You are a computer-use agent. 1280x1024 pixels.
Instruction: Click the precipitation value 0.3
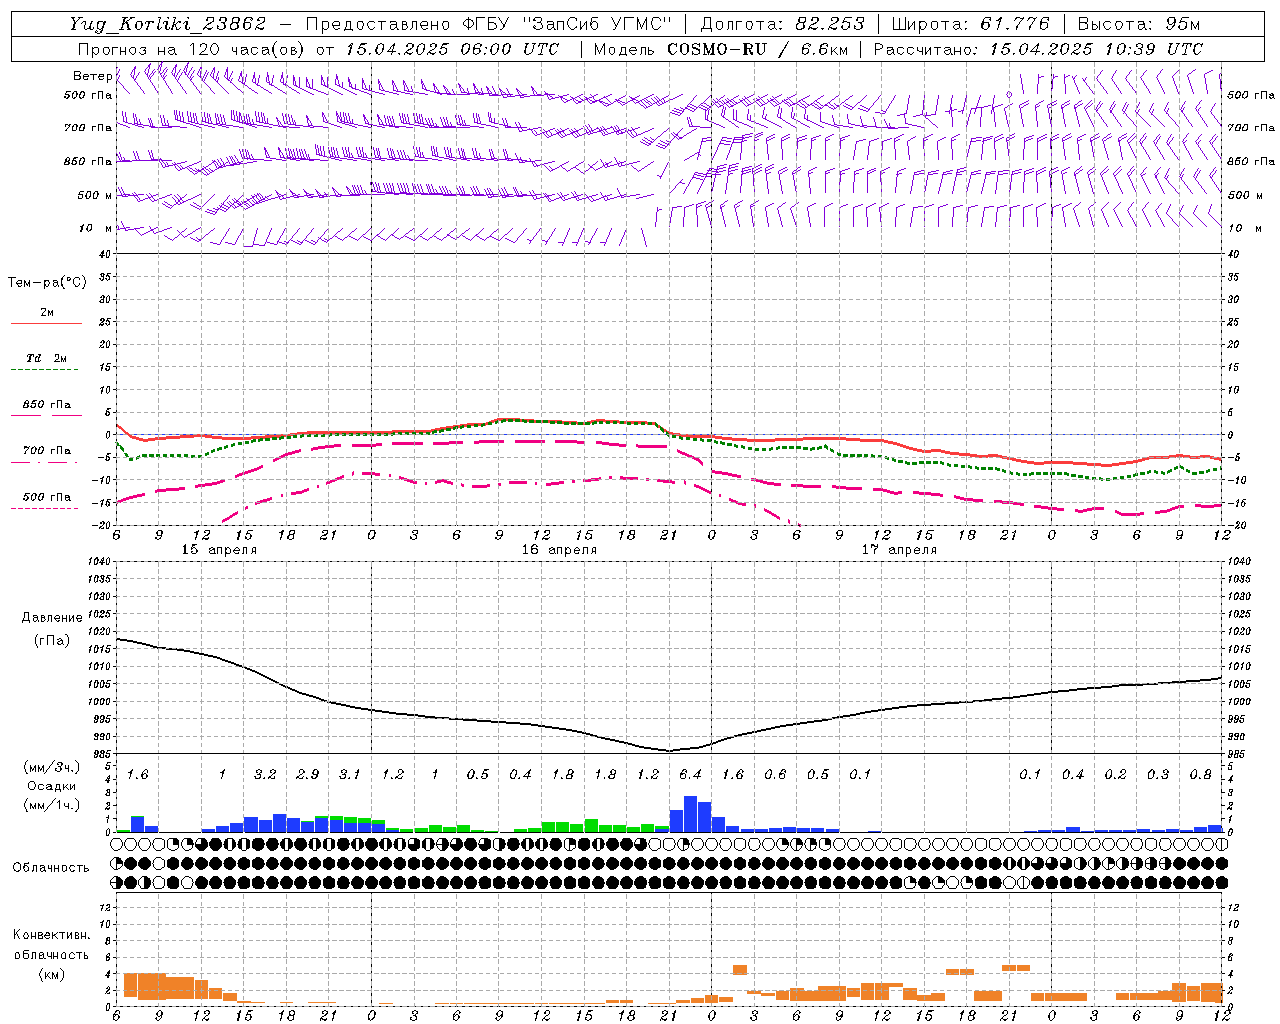tap(1158, 774)
